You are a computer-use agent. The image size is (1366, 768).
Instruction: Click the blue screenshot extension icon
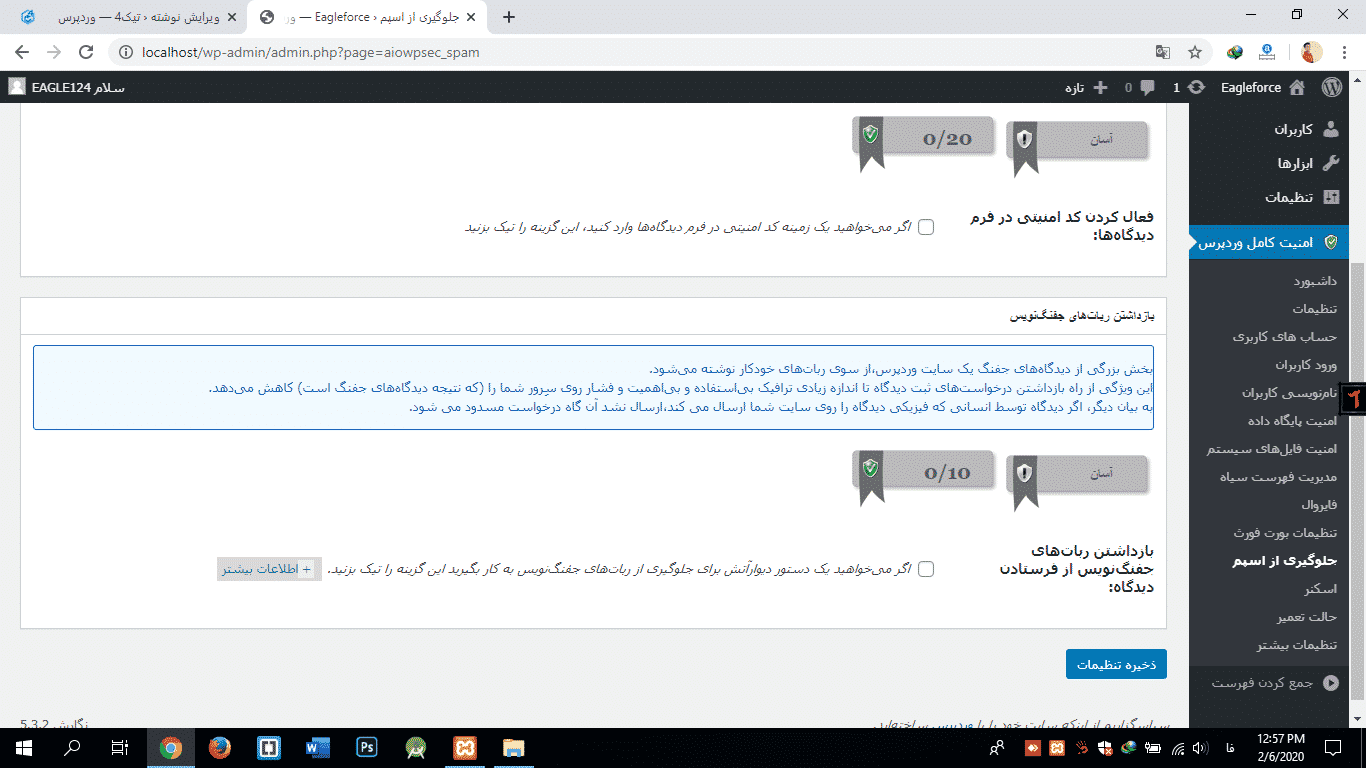click(1267, 52)
